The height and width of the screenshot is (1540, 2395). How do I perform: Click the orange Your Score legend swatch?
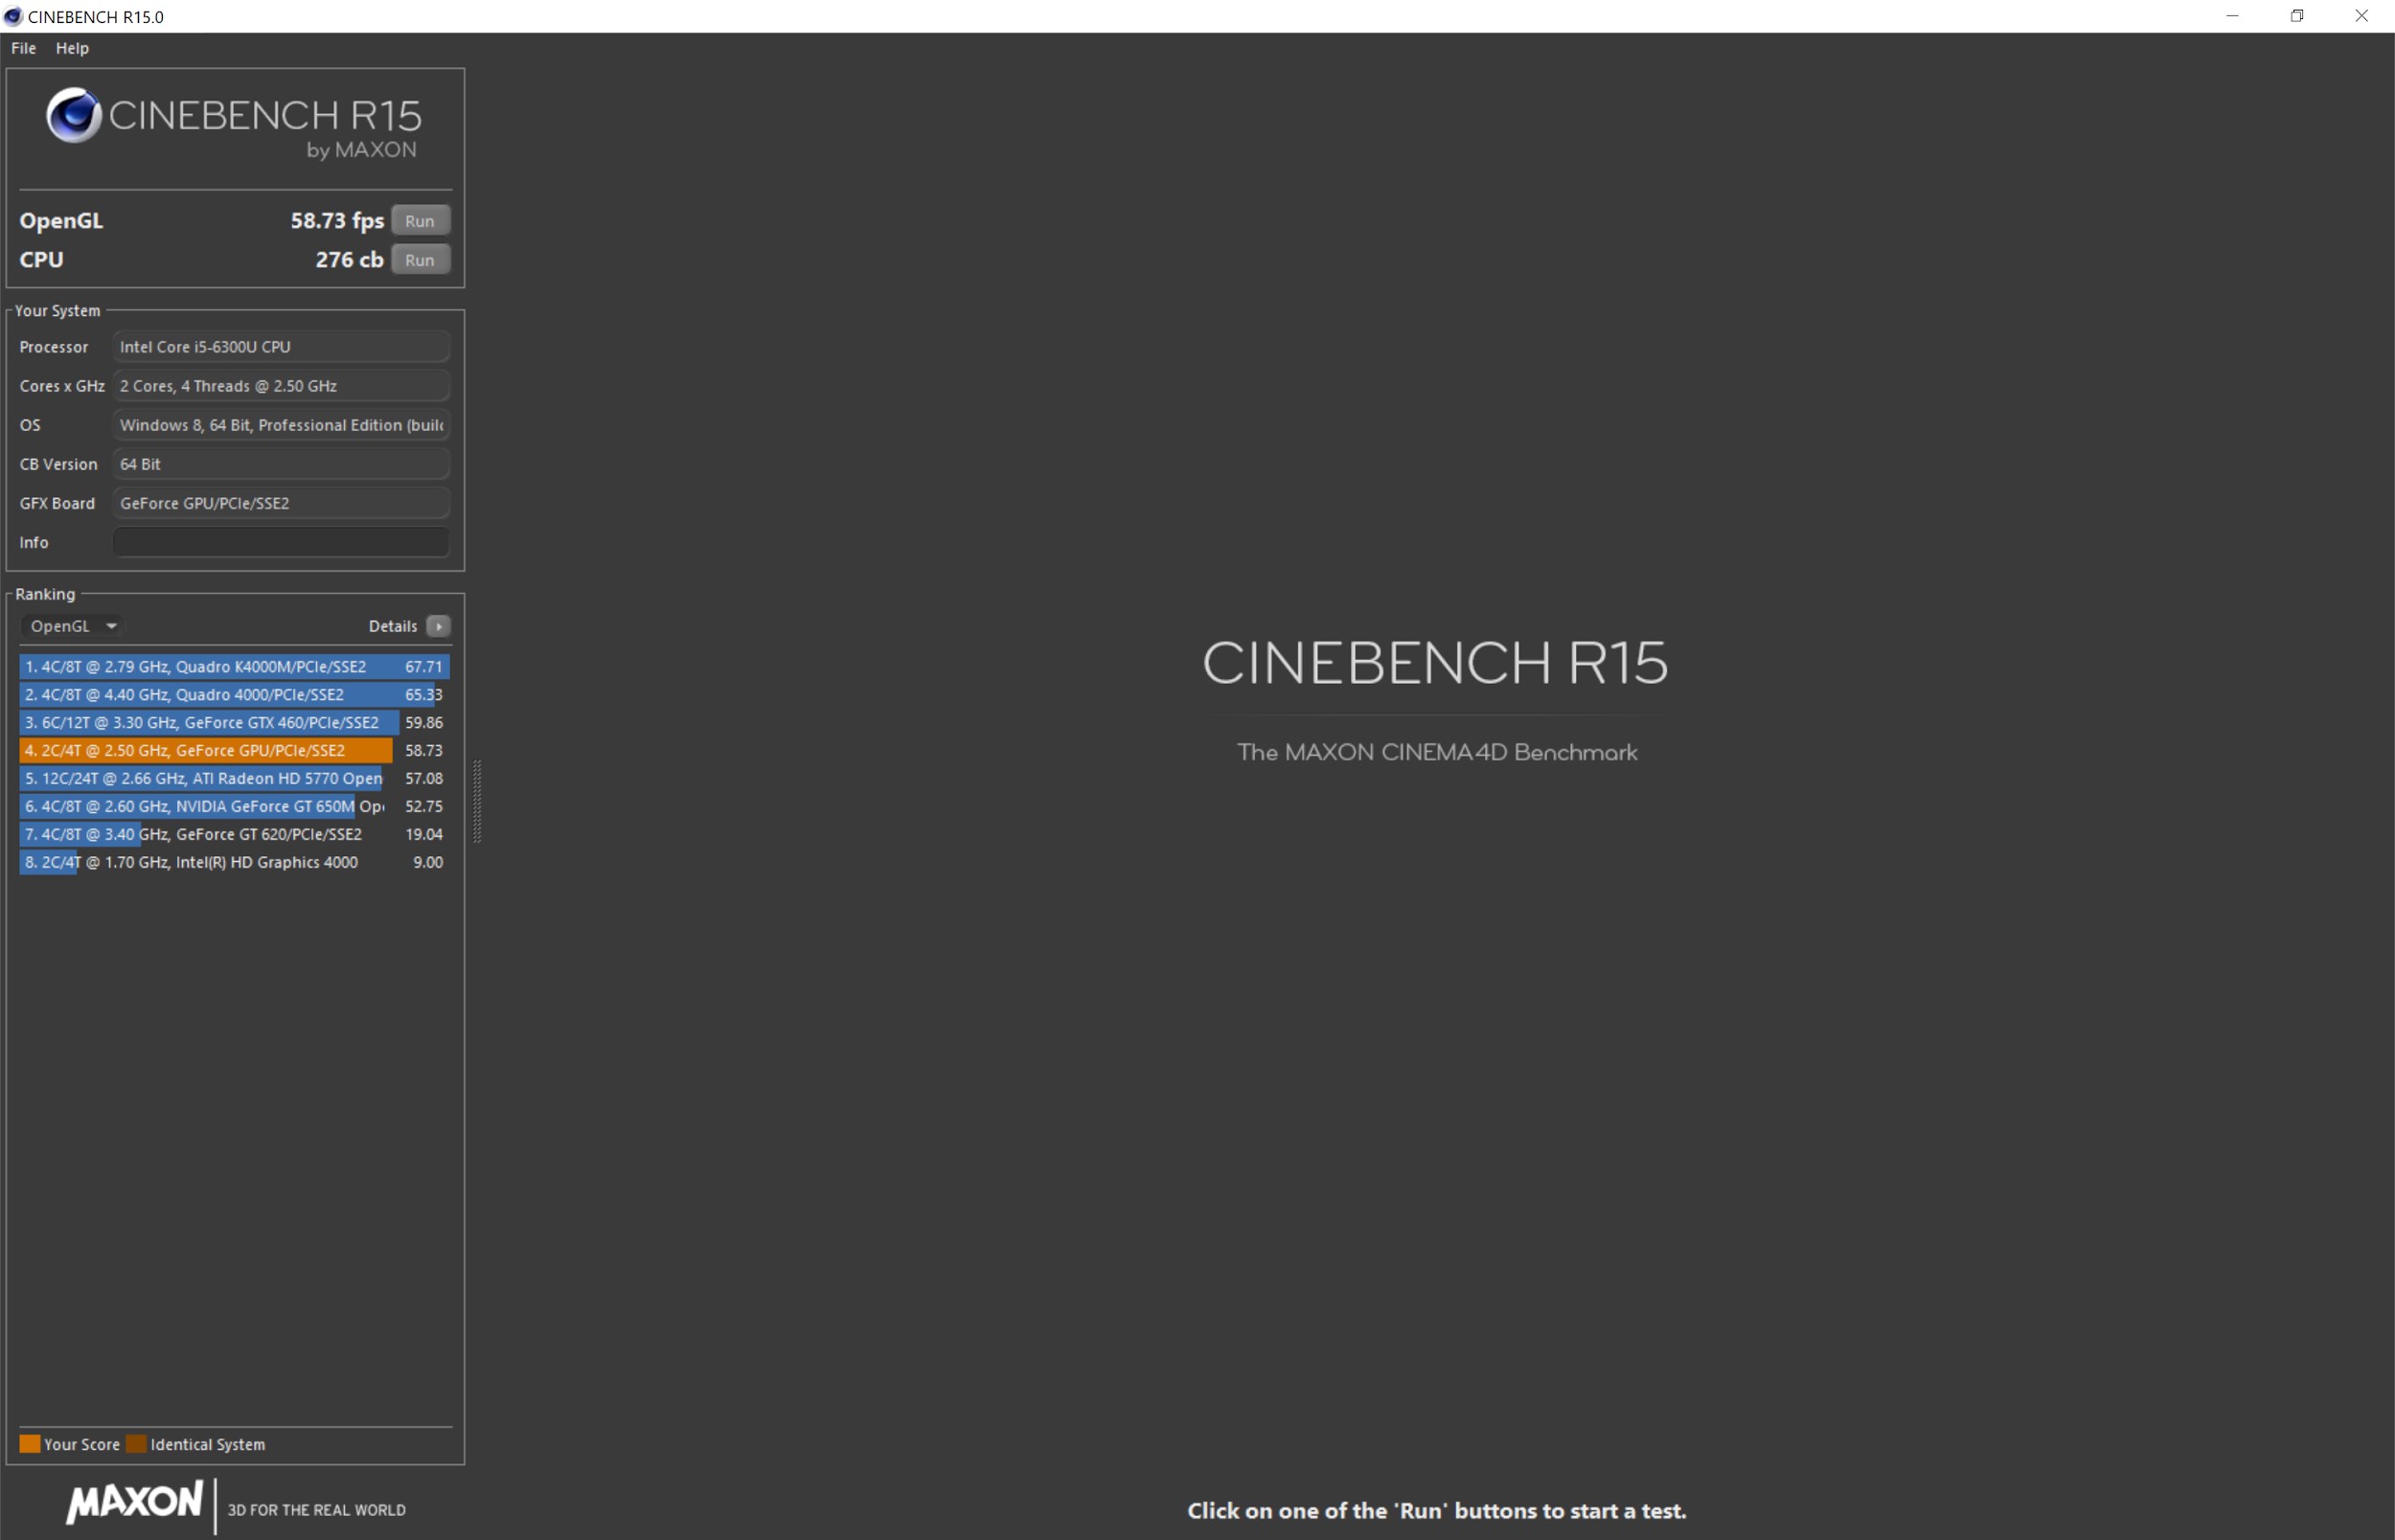click(30, 1444)
